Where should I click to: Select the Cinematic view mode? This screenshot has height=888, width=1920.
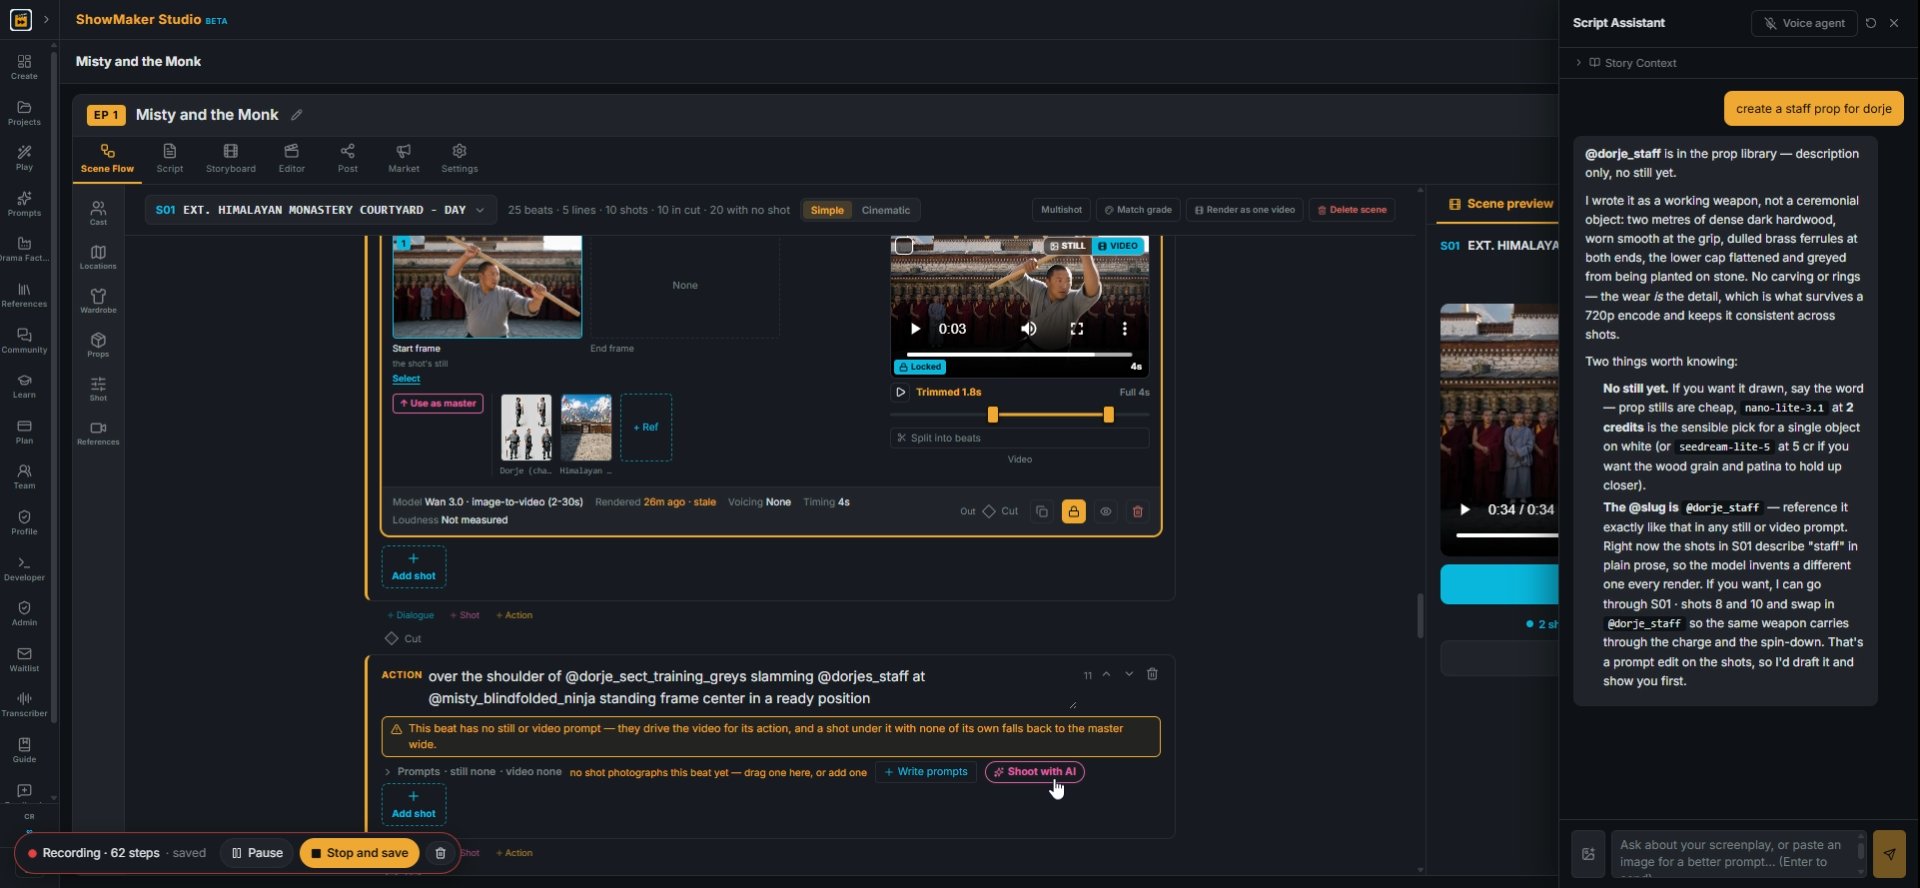point(885,210)
